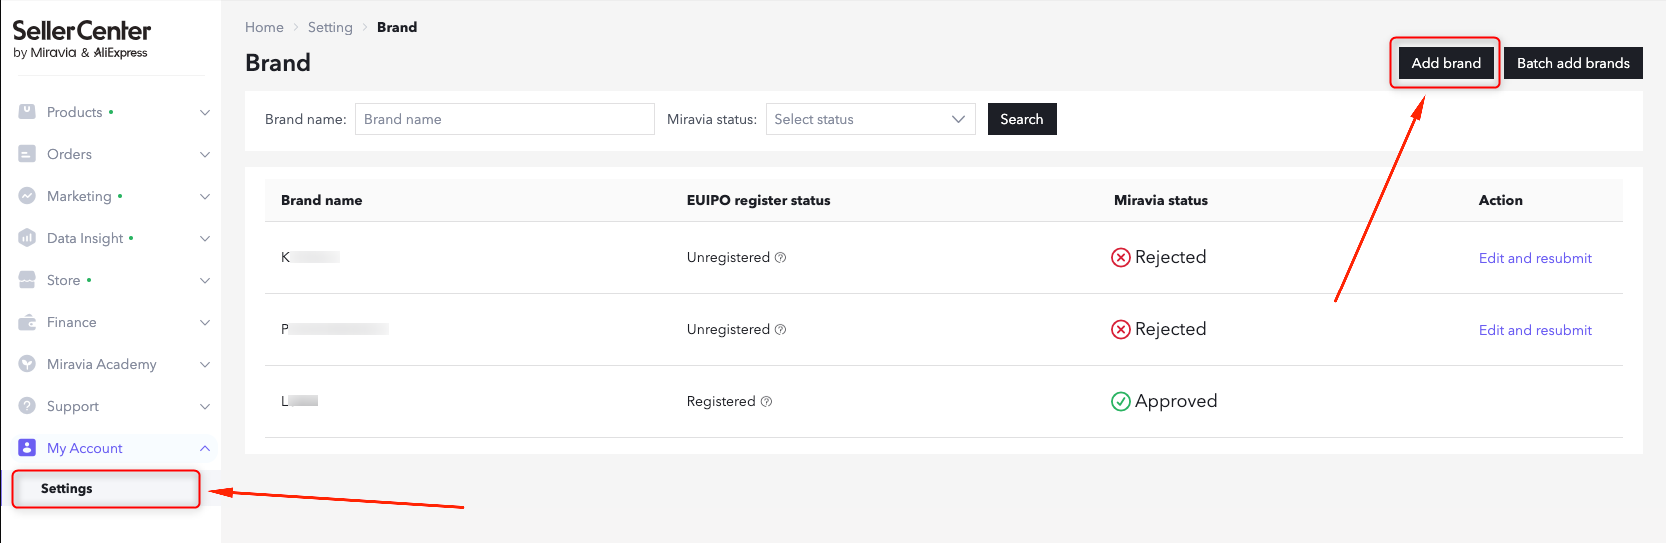Click the help icon beside Registered status
Image resolution: width=1666 pixels, height=543 pixels.
766,401
